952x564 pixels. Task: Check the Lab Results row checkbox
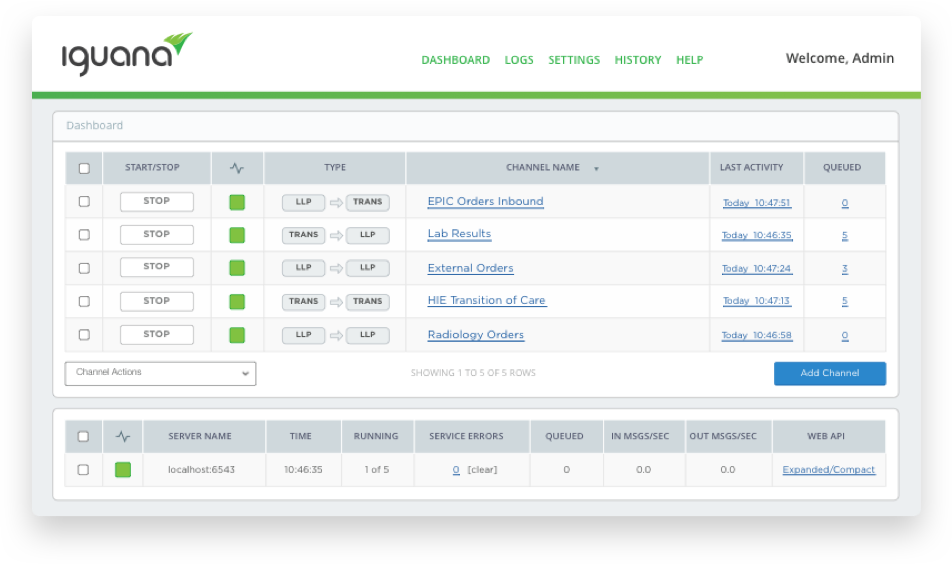[x=84, y=235]
